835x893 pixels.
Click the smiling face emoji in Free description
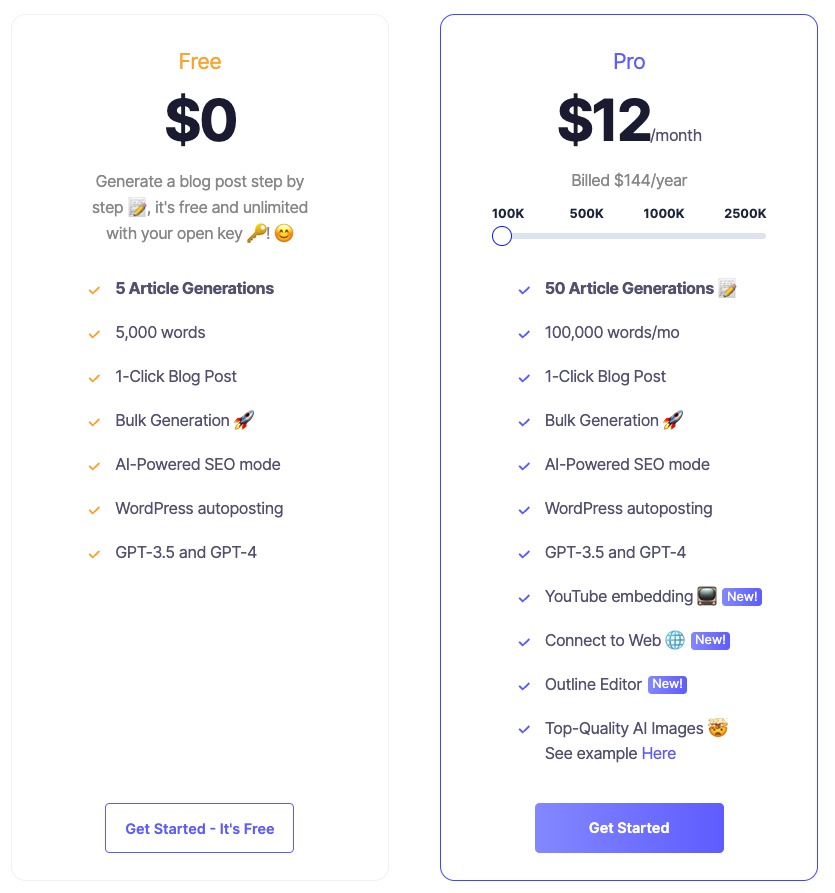[x=284, y=234]
